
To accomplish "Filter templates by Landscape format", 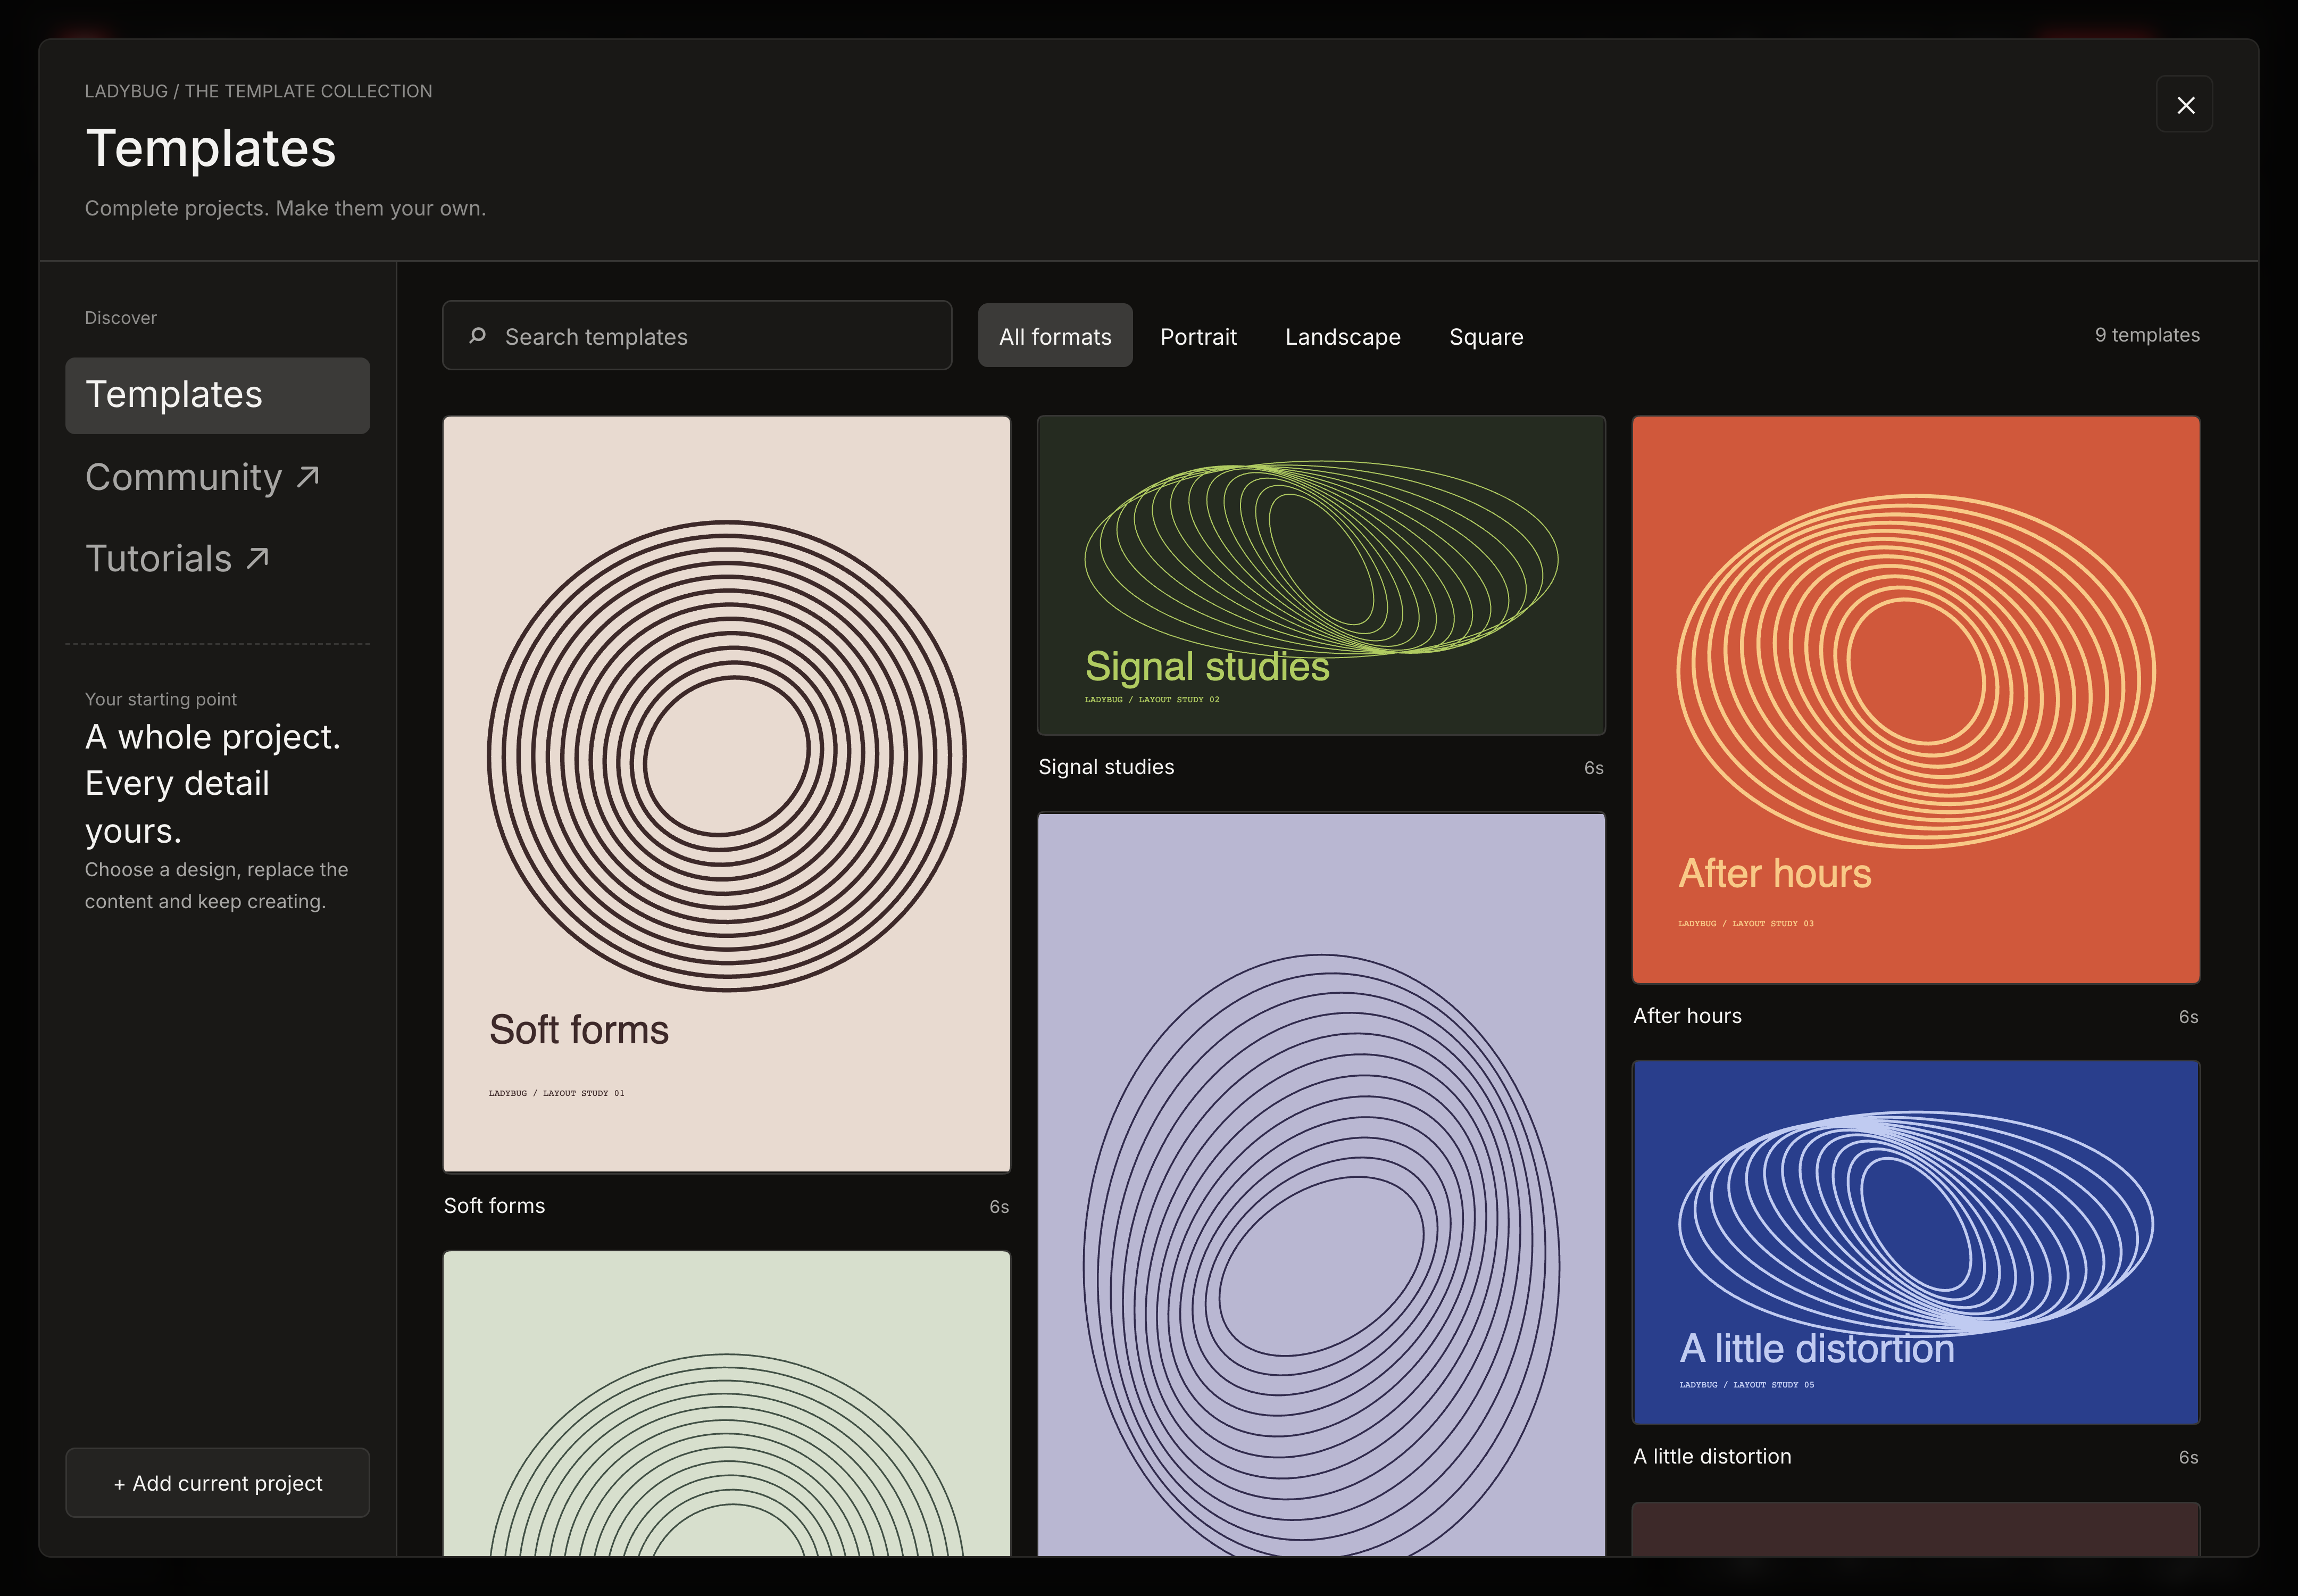I will 1343,336.
